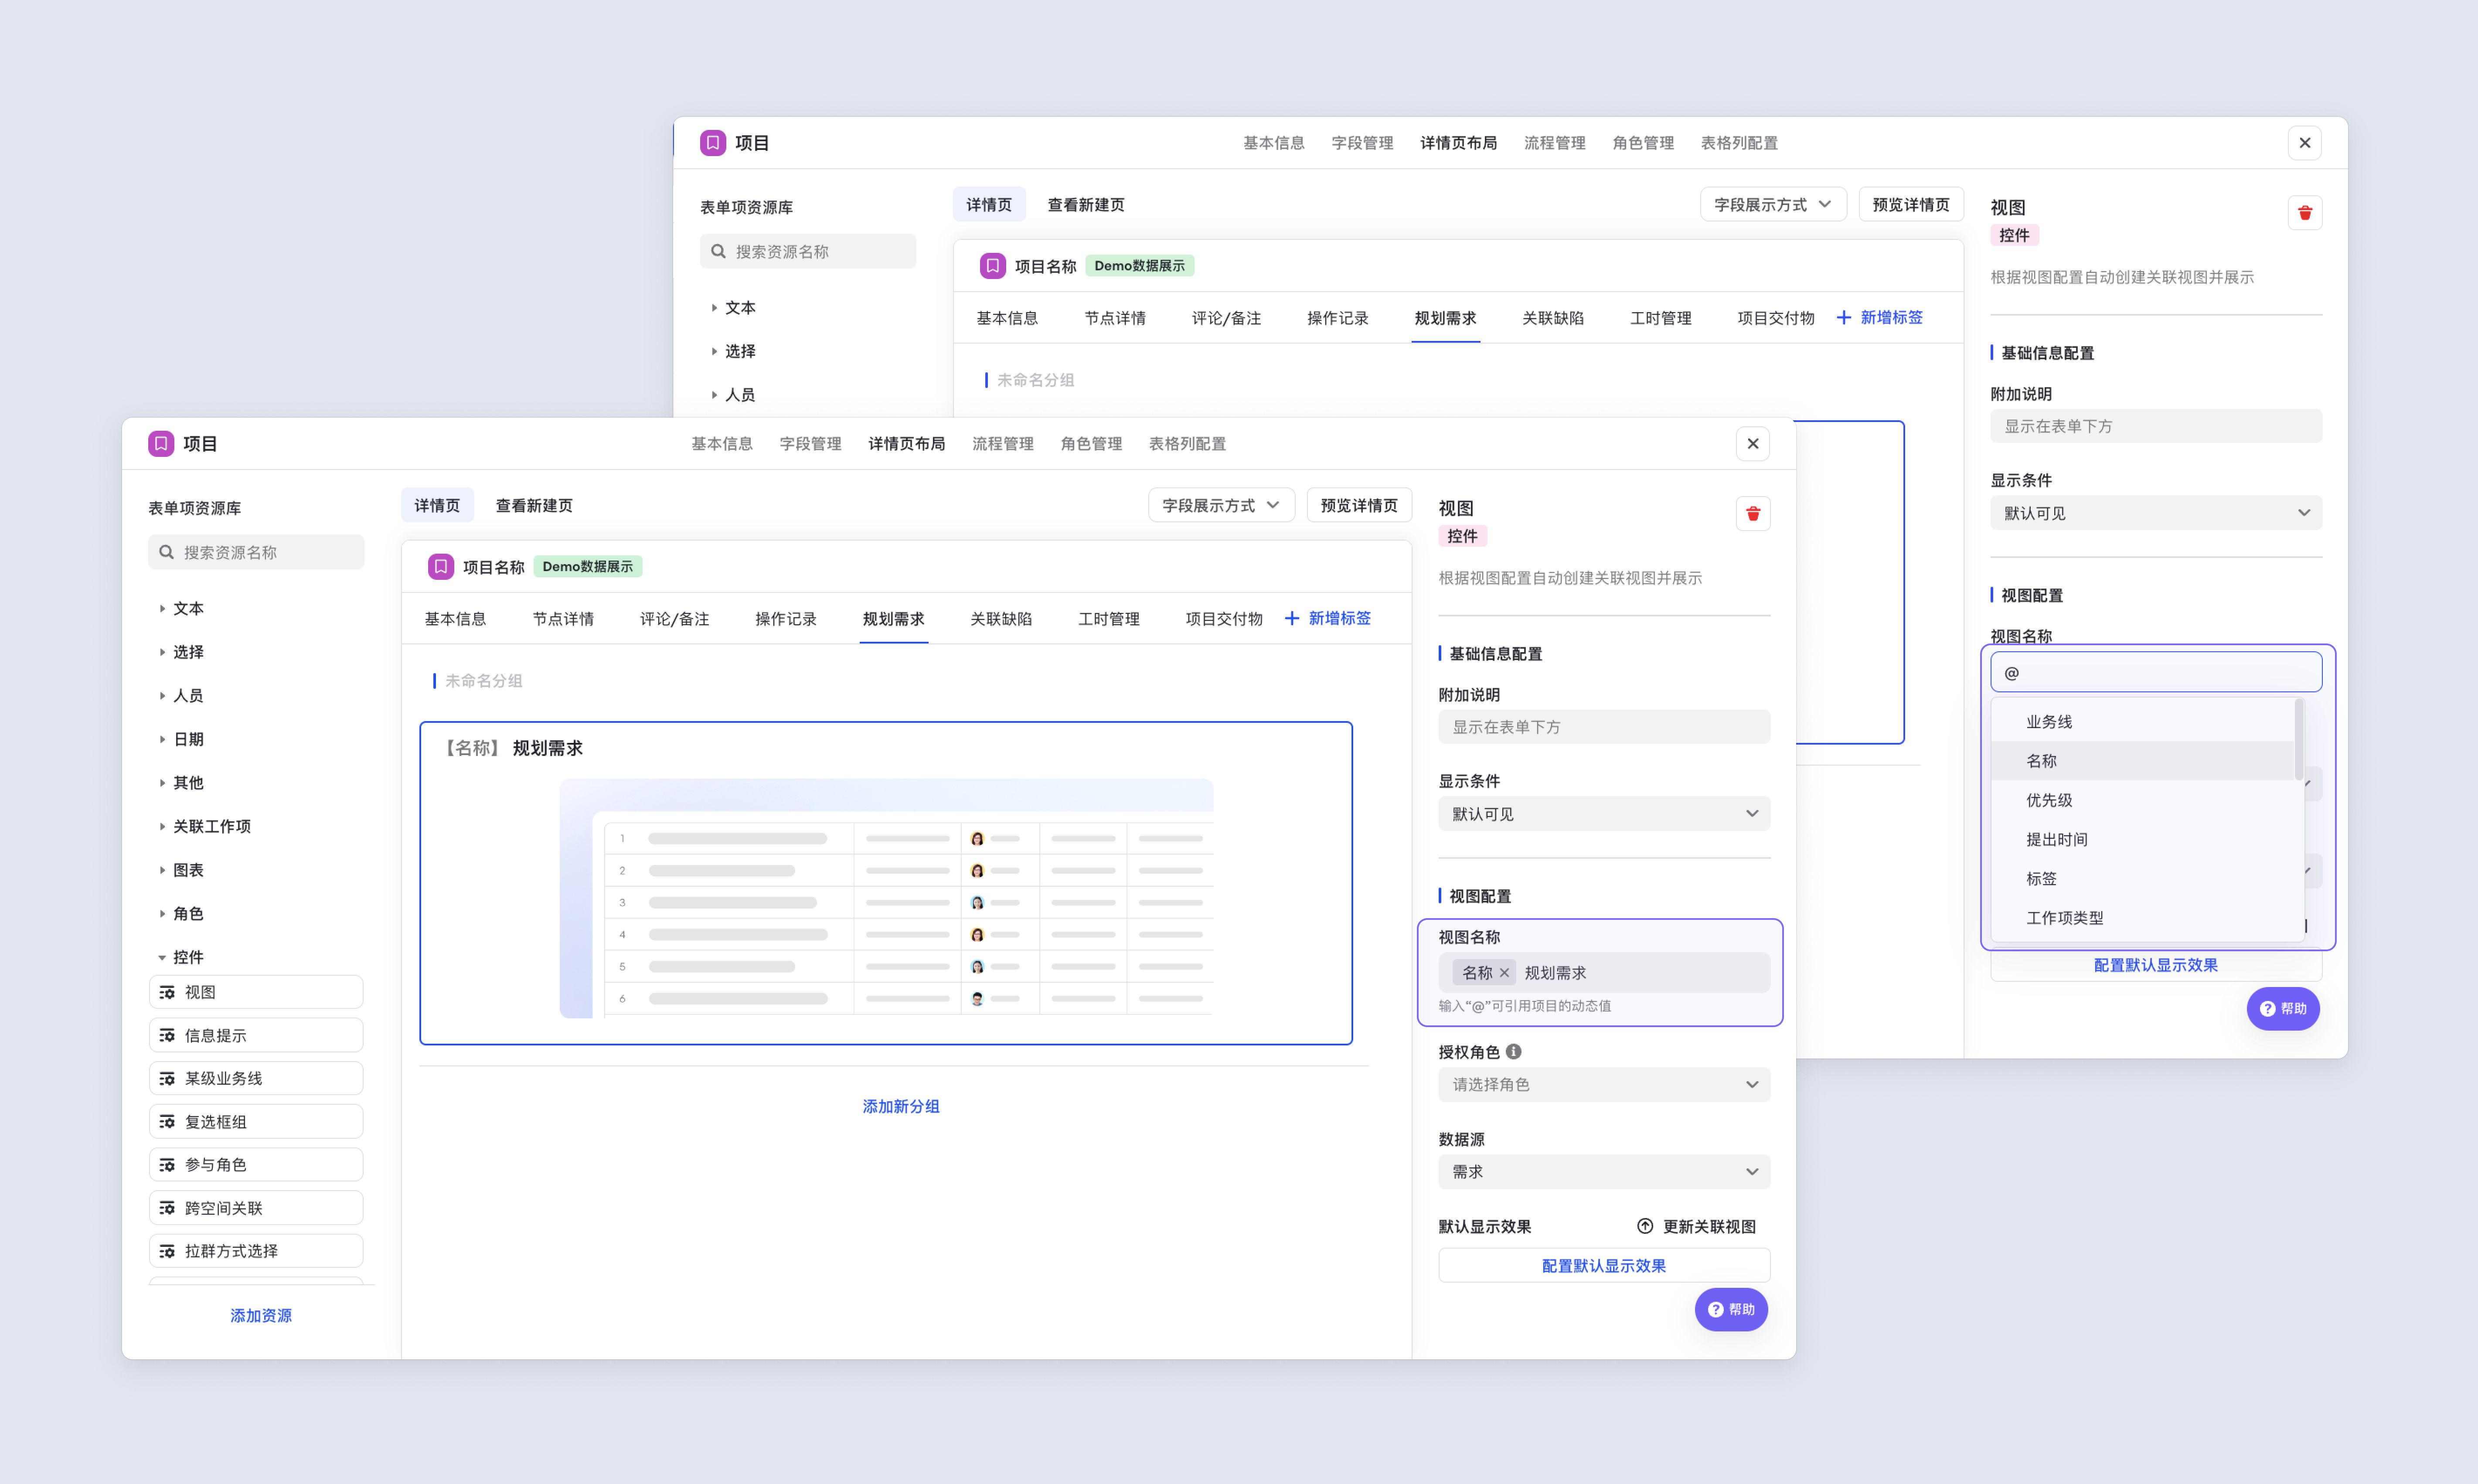Select 操作记录 tab in front window canvas
This screenshot has width=2478, height=1484.
(785, 619)
